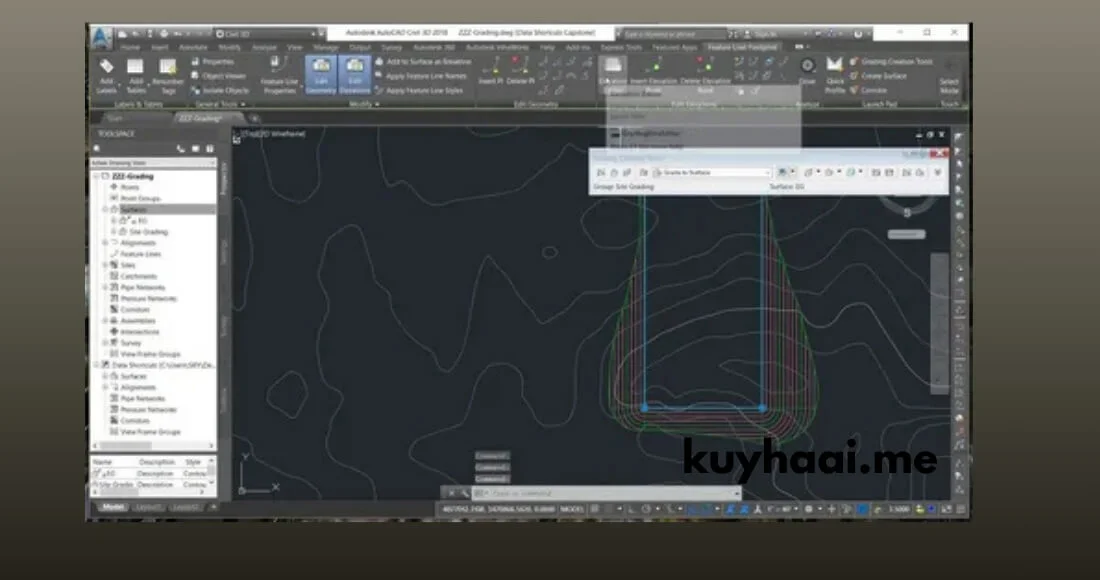
Task: Click the Print icon in quick access toolbar
Action: pyautogui.click(x=163, y=34)
